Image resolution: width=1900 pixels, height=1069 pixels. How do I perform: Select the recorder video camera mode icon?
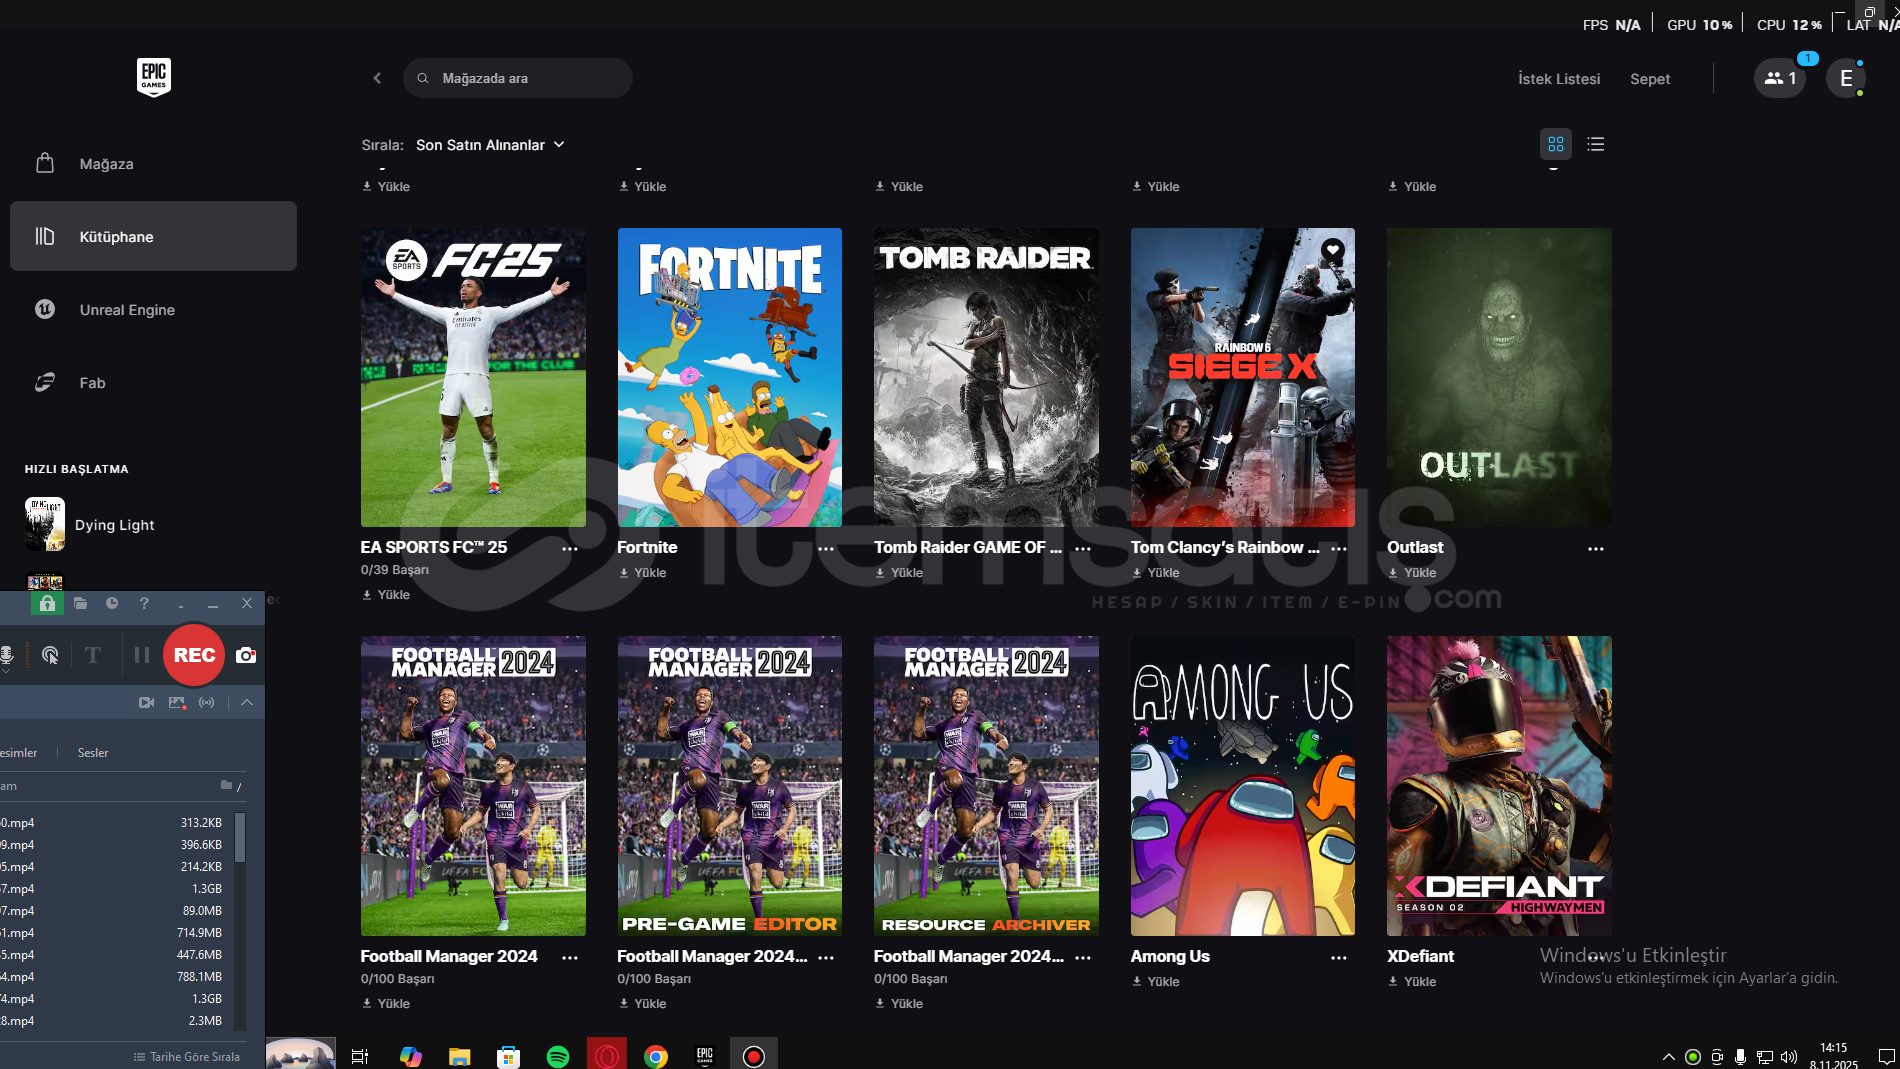[x=147, y=703]
